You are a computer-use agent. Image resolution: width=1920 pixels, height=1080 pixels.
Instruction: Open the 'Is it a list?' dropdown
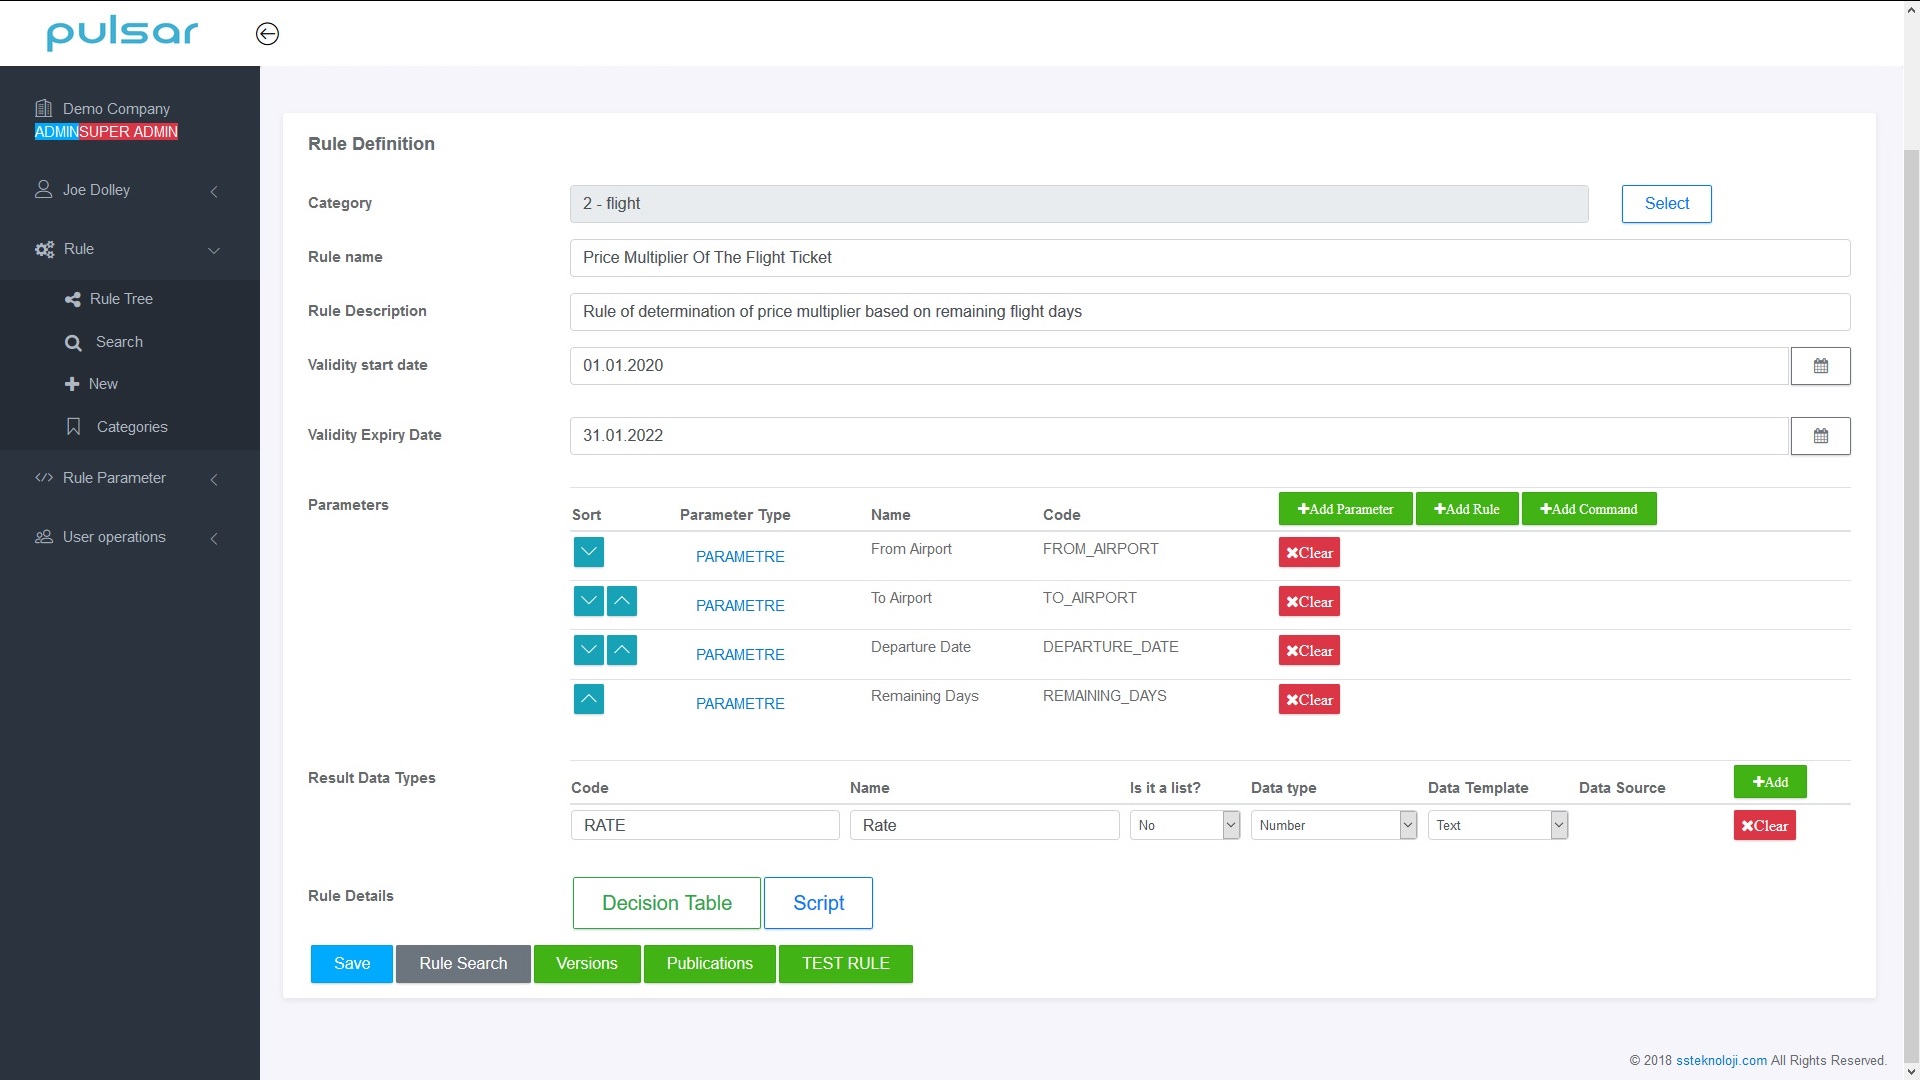pos(1185,825)
